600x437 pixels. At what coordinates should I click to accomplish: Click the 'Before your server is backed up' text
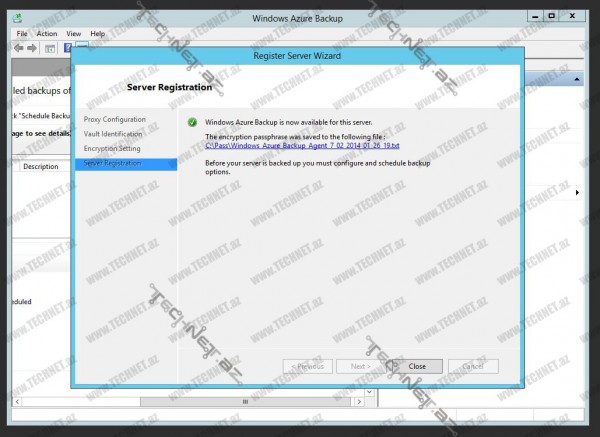click(318, 167)
